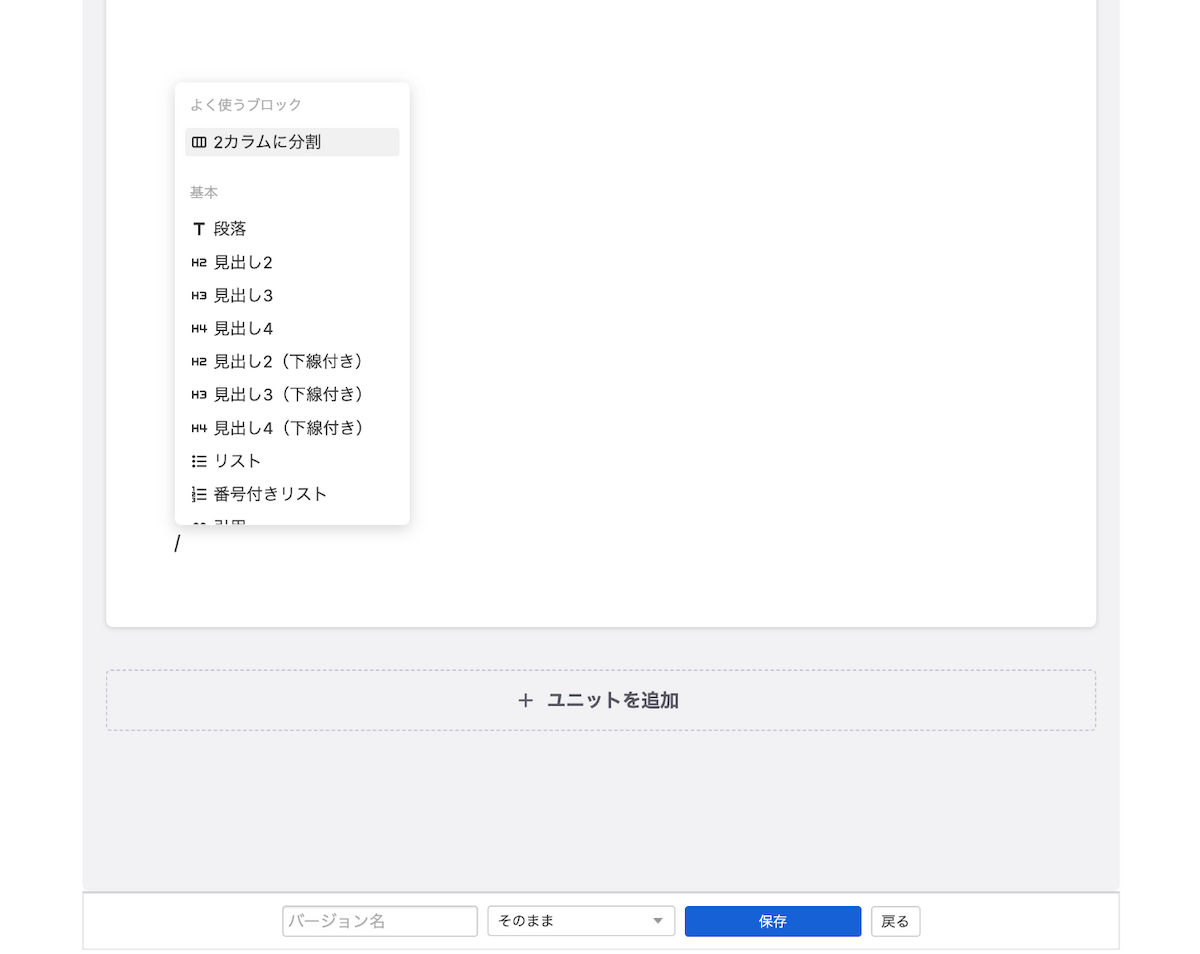Select 見出し3（下線付き） underlined heading
Viewport: 1200px width, 954px height.
point(292,394)
